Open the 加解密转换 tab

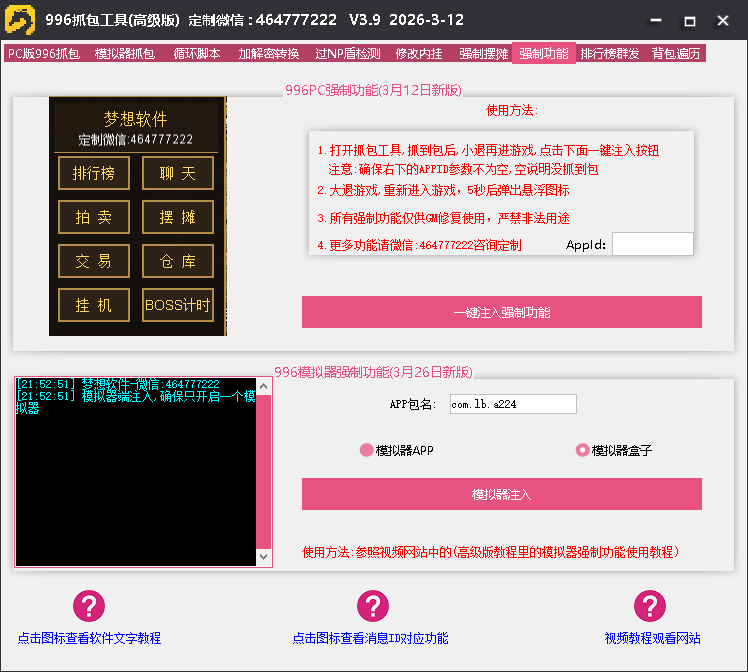point(269,54)
